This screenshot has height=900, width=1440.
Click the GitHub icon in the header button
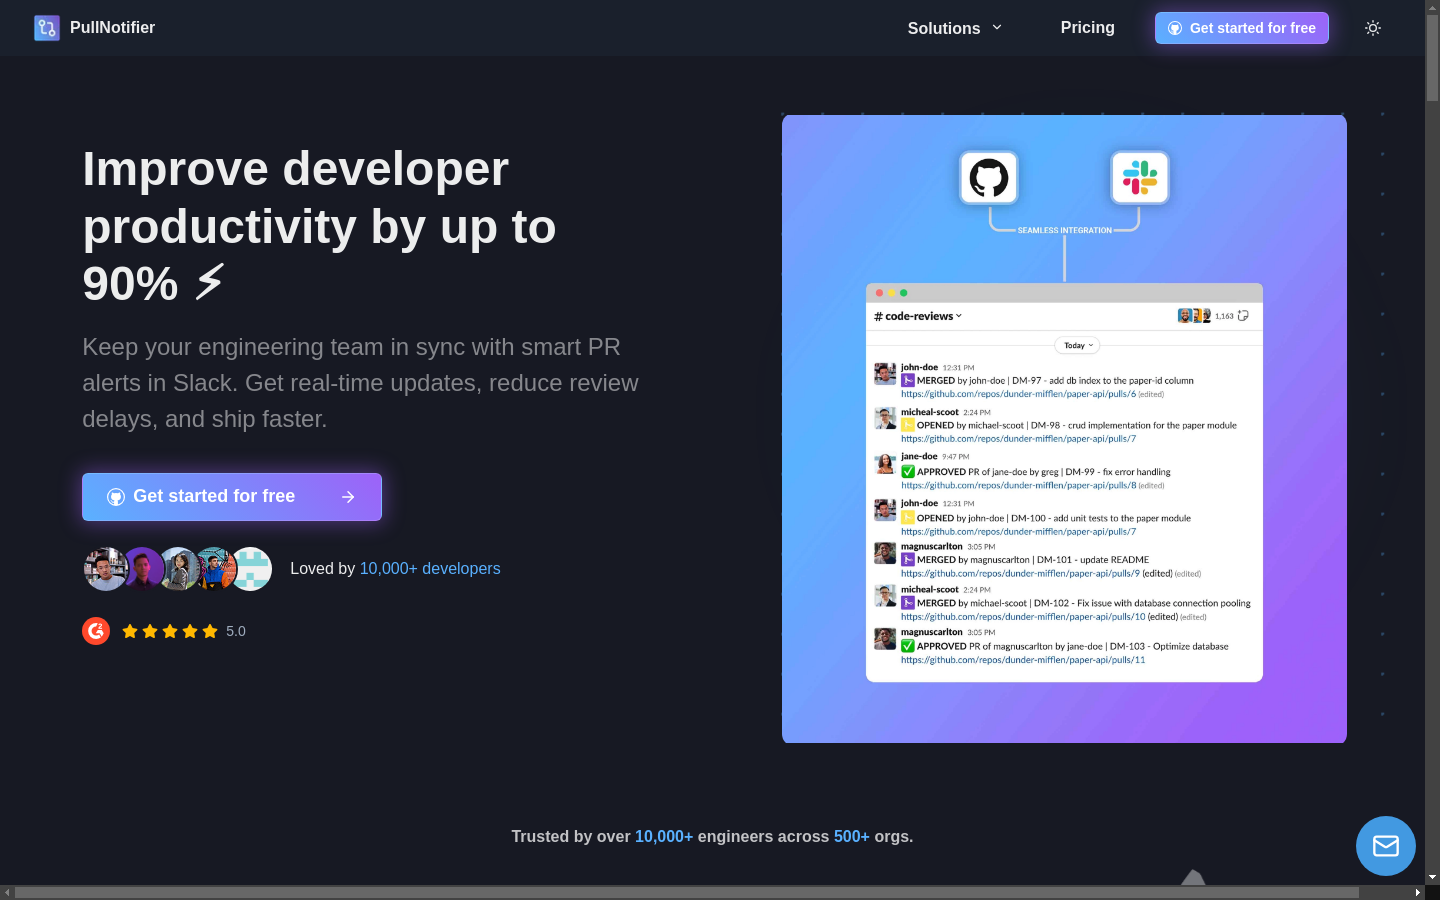click(x=1175, y=28)
